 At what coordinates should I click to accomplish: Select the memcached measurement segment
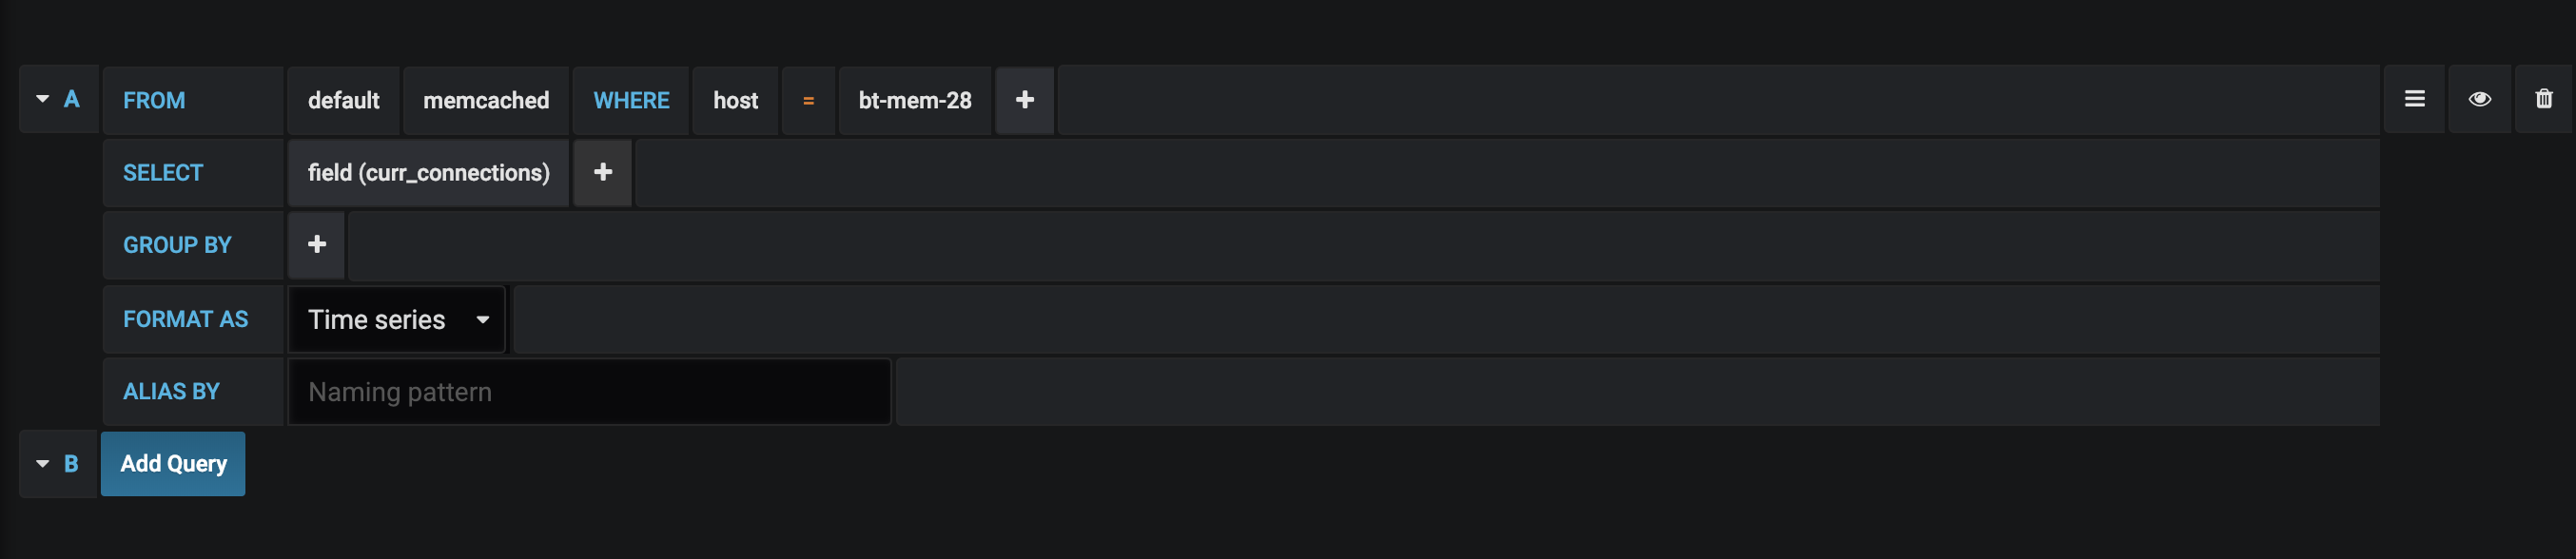click(x=486, y=100)
